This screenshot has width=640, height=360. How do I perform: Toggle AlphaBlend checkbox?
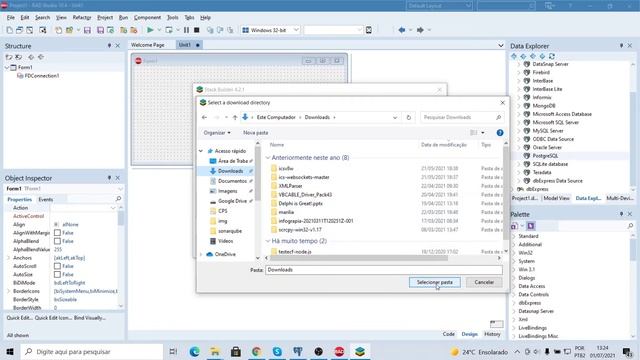[58, 241]
